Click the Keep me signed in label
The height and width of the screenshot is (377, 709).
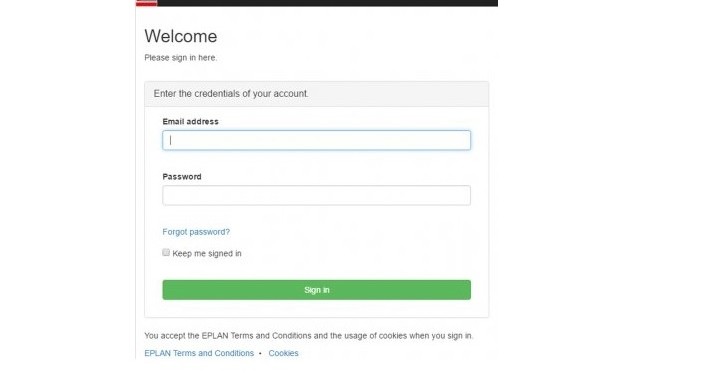tap(207, 254)
